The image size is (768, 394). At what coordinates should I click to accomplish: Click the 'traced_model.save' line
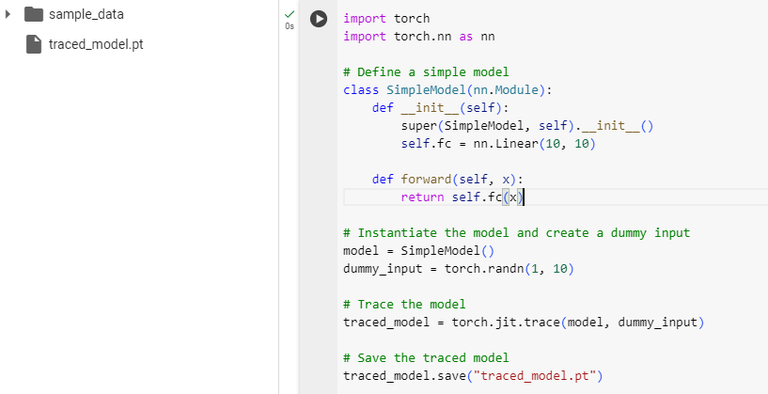(x=473, y=376)
